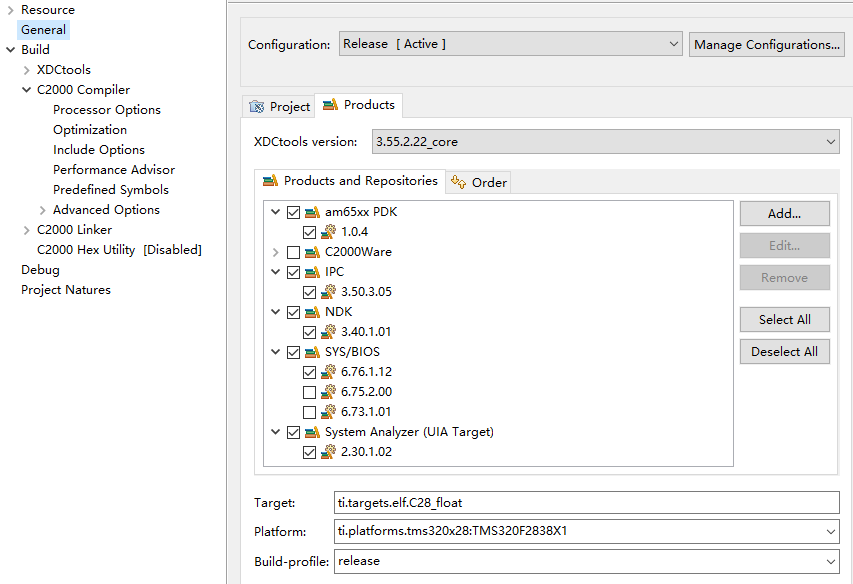Click the System Analyzer product icon
The image size is (853, 584).
tap(312, 432)
